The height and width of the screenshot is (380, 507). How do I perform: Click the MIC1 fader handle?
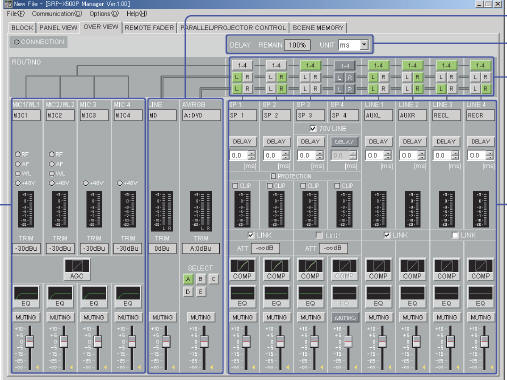click(30, 342)
